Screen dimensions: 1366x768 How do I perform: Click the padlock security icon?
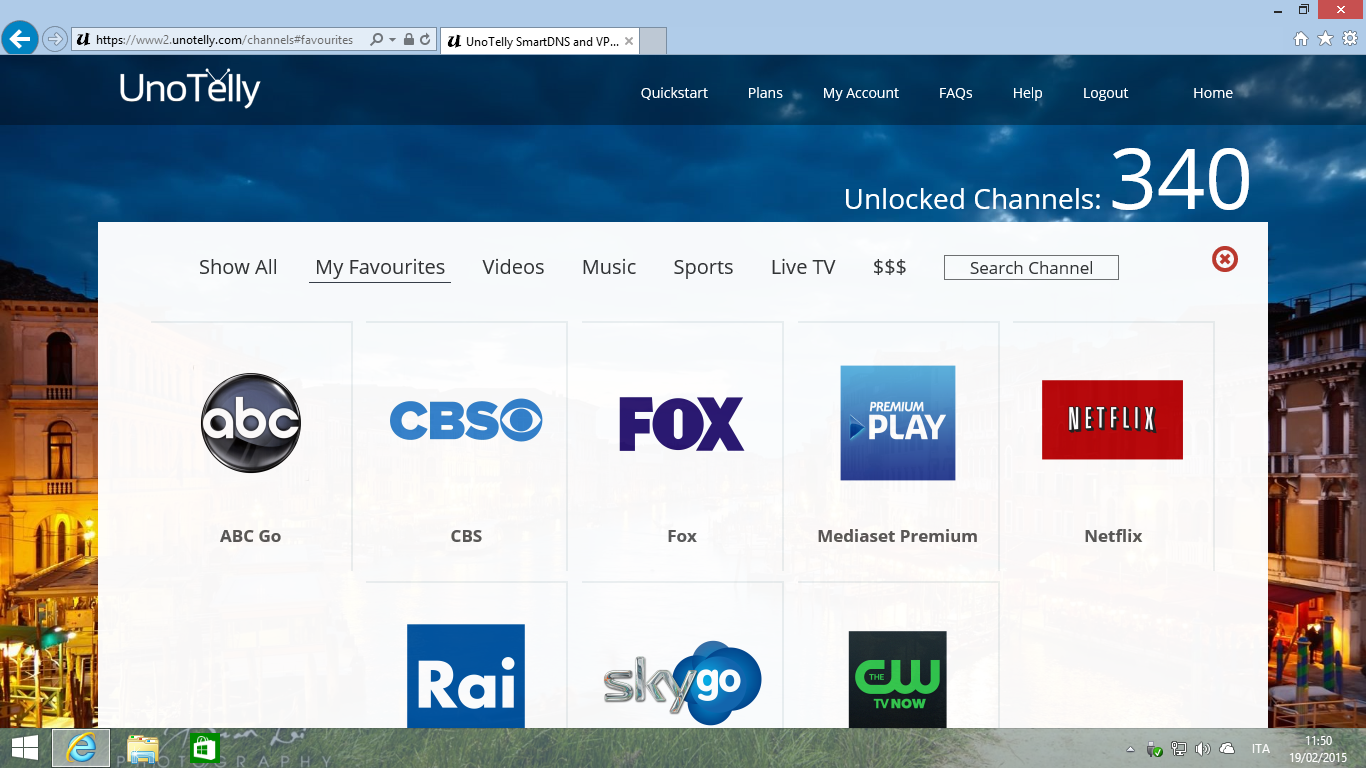[x=408, y=40]
